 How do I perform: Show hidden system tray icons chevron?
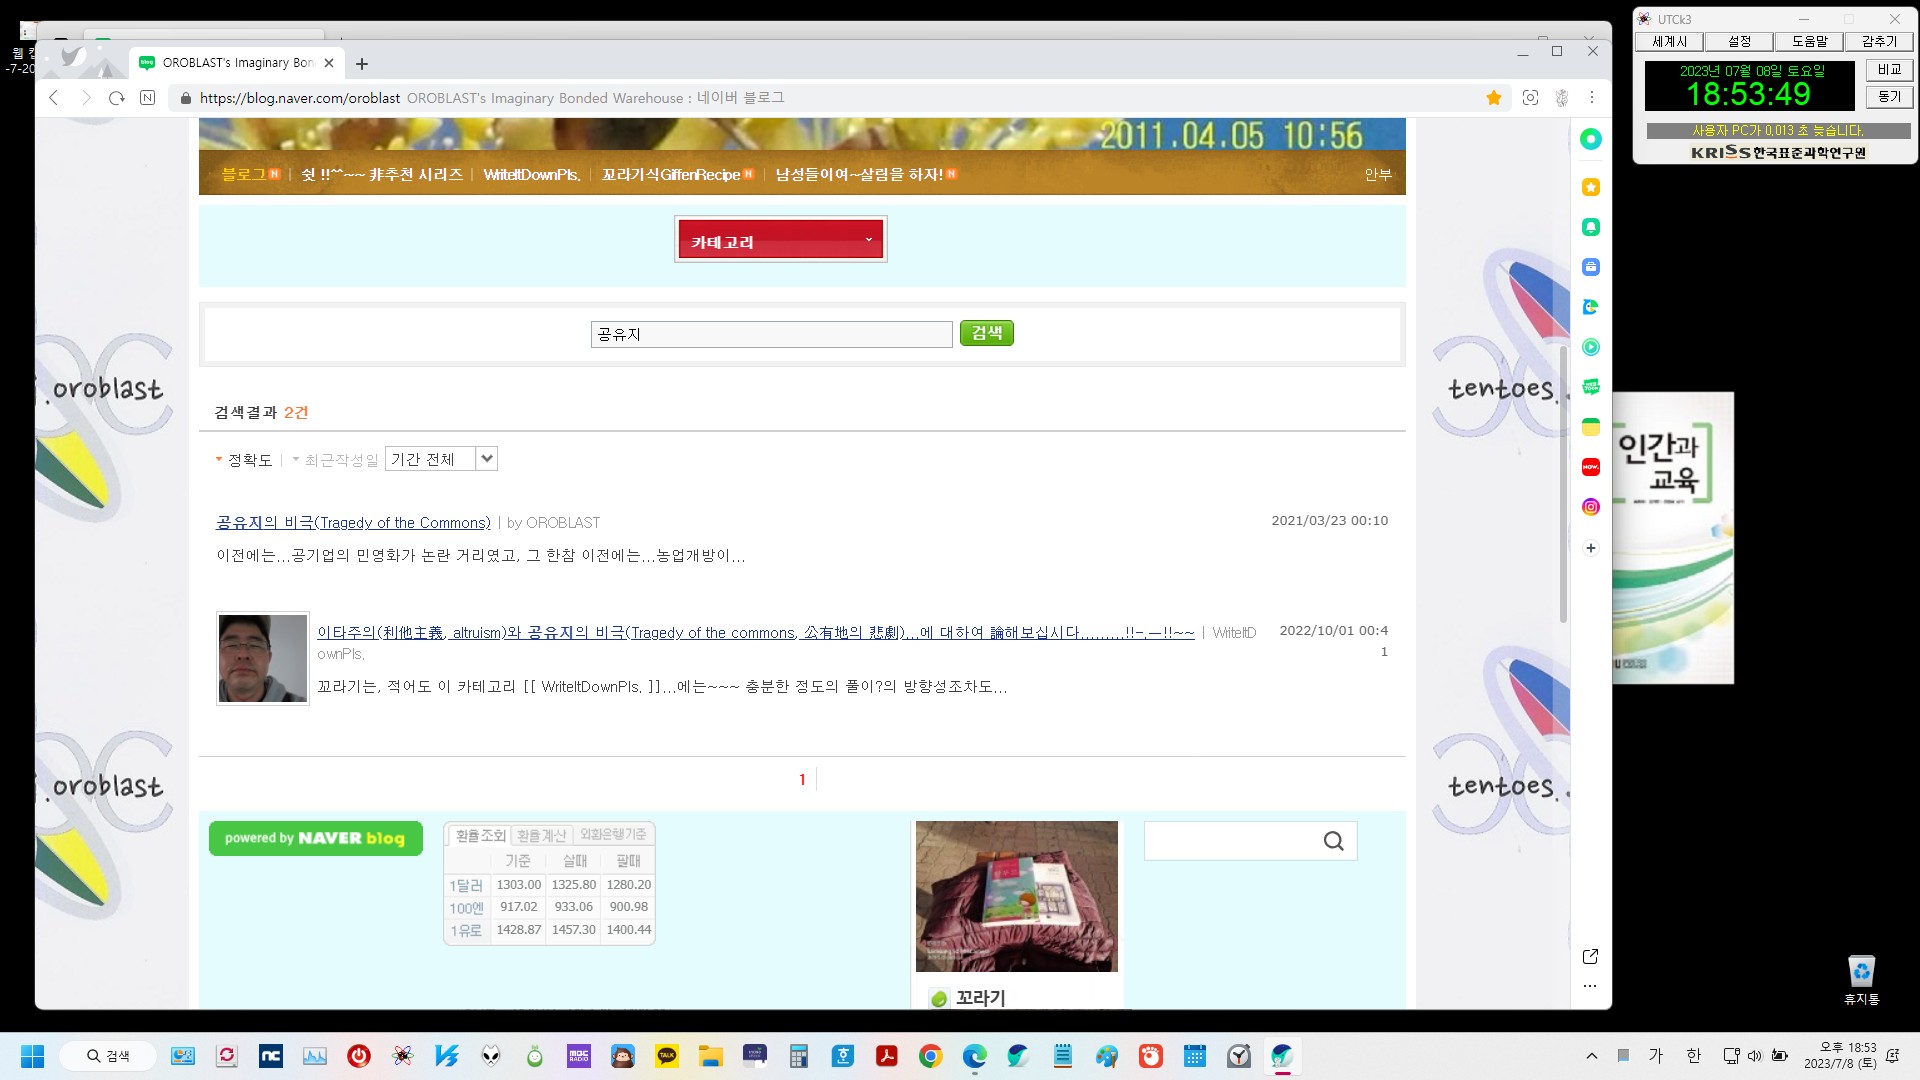pos(1591,1056)
